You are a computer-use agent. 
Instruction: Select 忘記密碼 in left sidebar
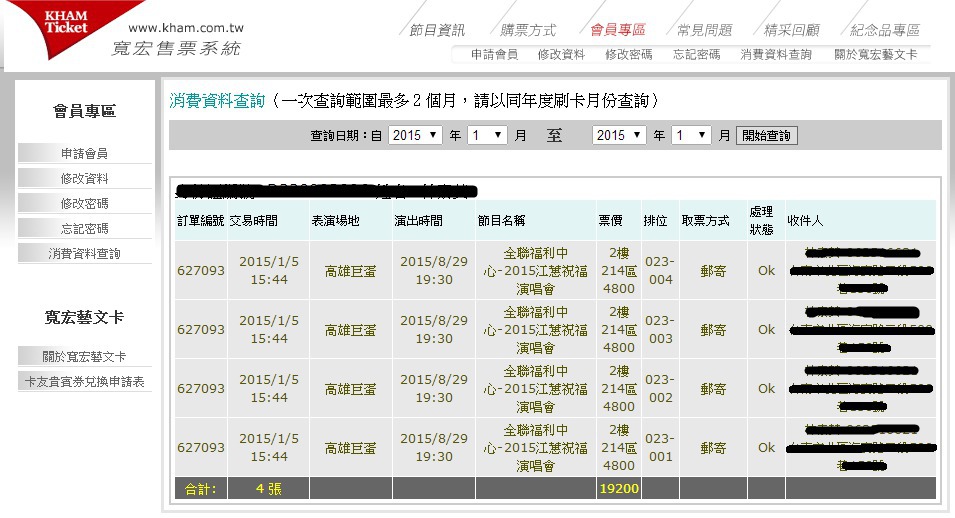[85, 229]
